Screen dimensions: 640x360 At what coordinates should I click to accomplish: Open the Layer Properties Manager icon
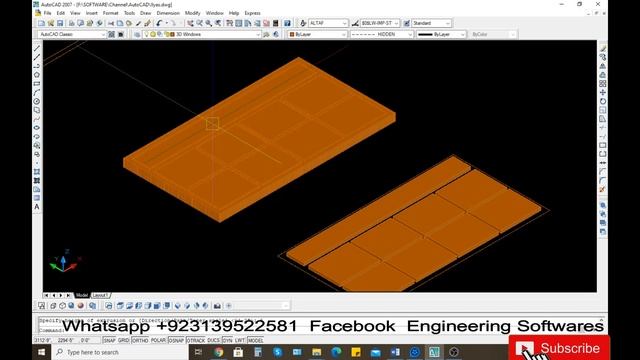coord(137,34)
